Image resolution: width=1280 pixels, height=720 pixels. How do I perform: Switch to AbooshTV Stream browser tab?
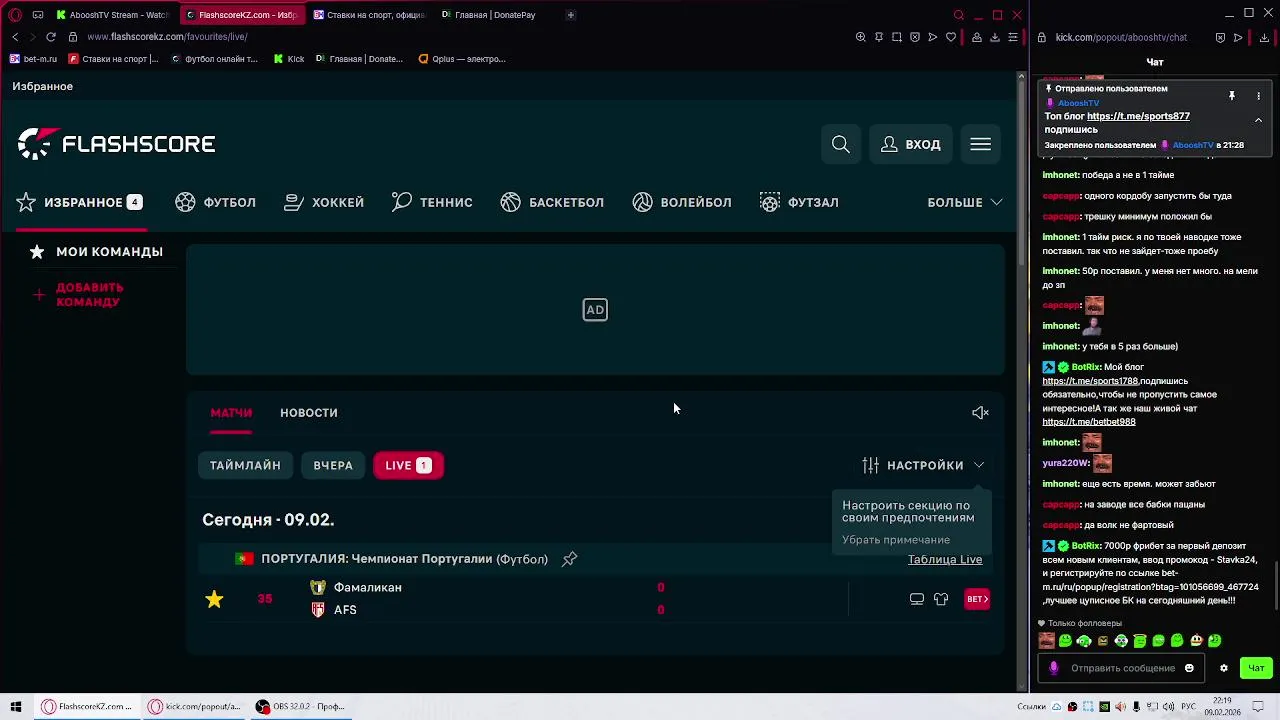click(x=112, y=15)
